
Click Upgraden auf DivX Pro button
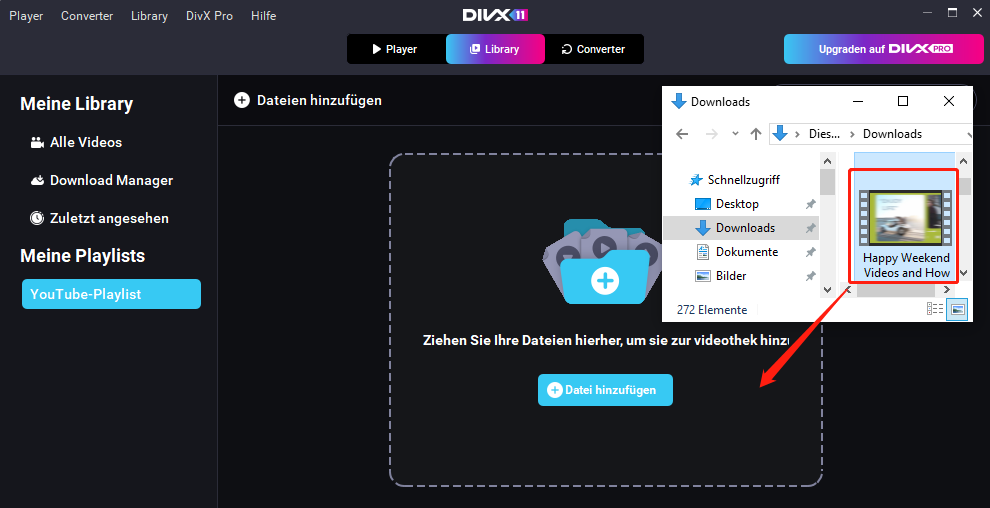click(x=884, y=49)
